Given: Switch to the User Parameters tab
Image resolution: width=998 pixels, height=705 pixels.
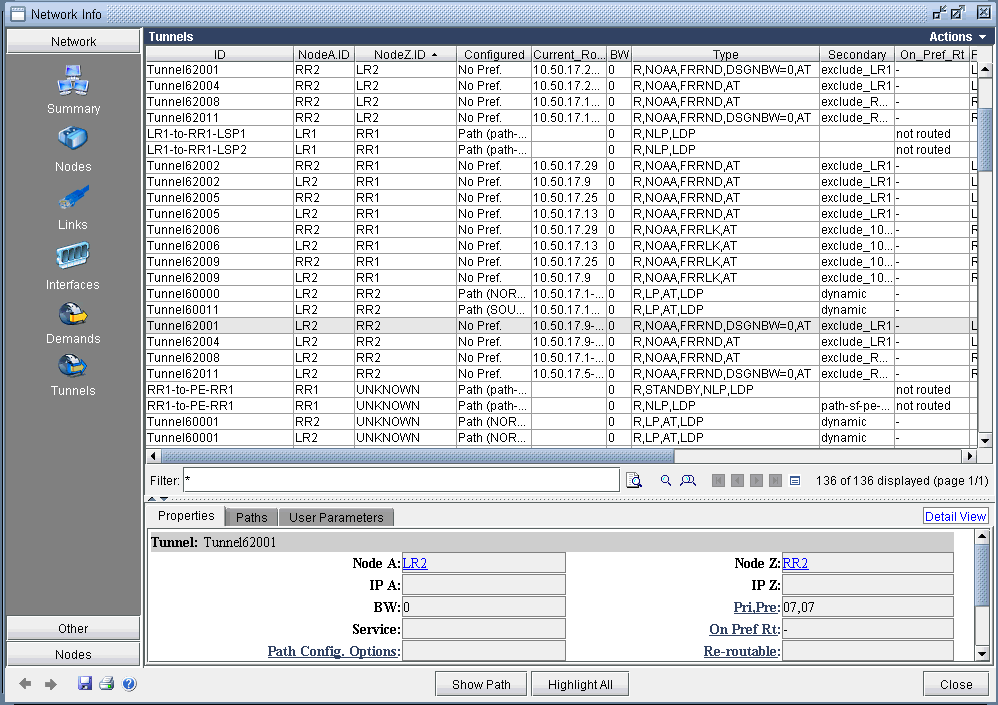Looking at the screenshot, I should tap(335, 517).
